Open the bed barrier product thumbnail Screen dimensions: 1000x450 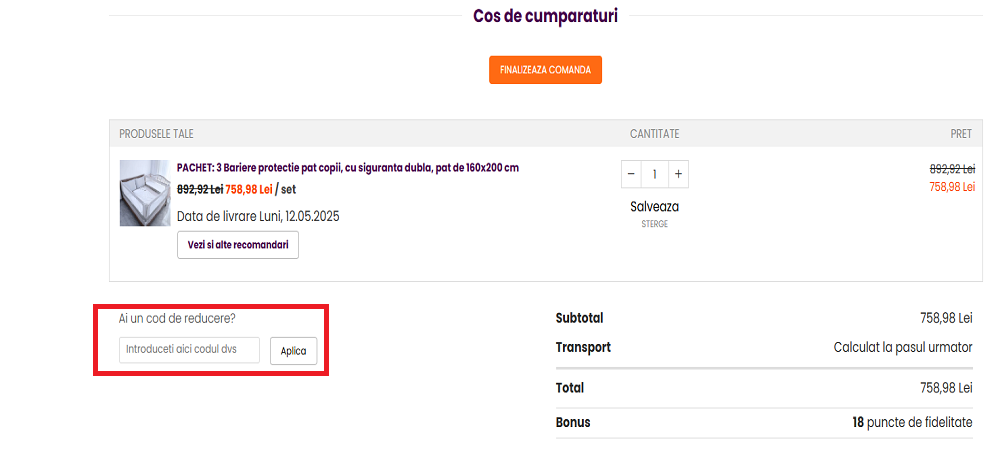145,193
